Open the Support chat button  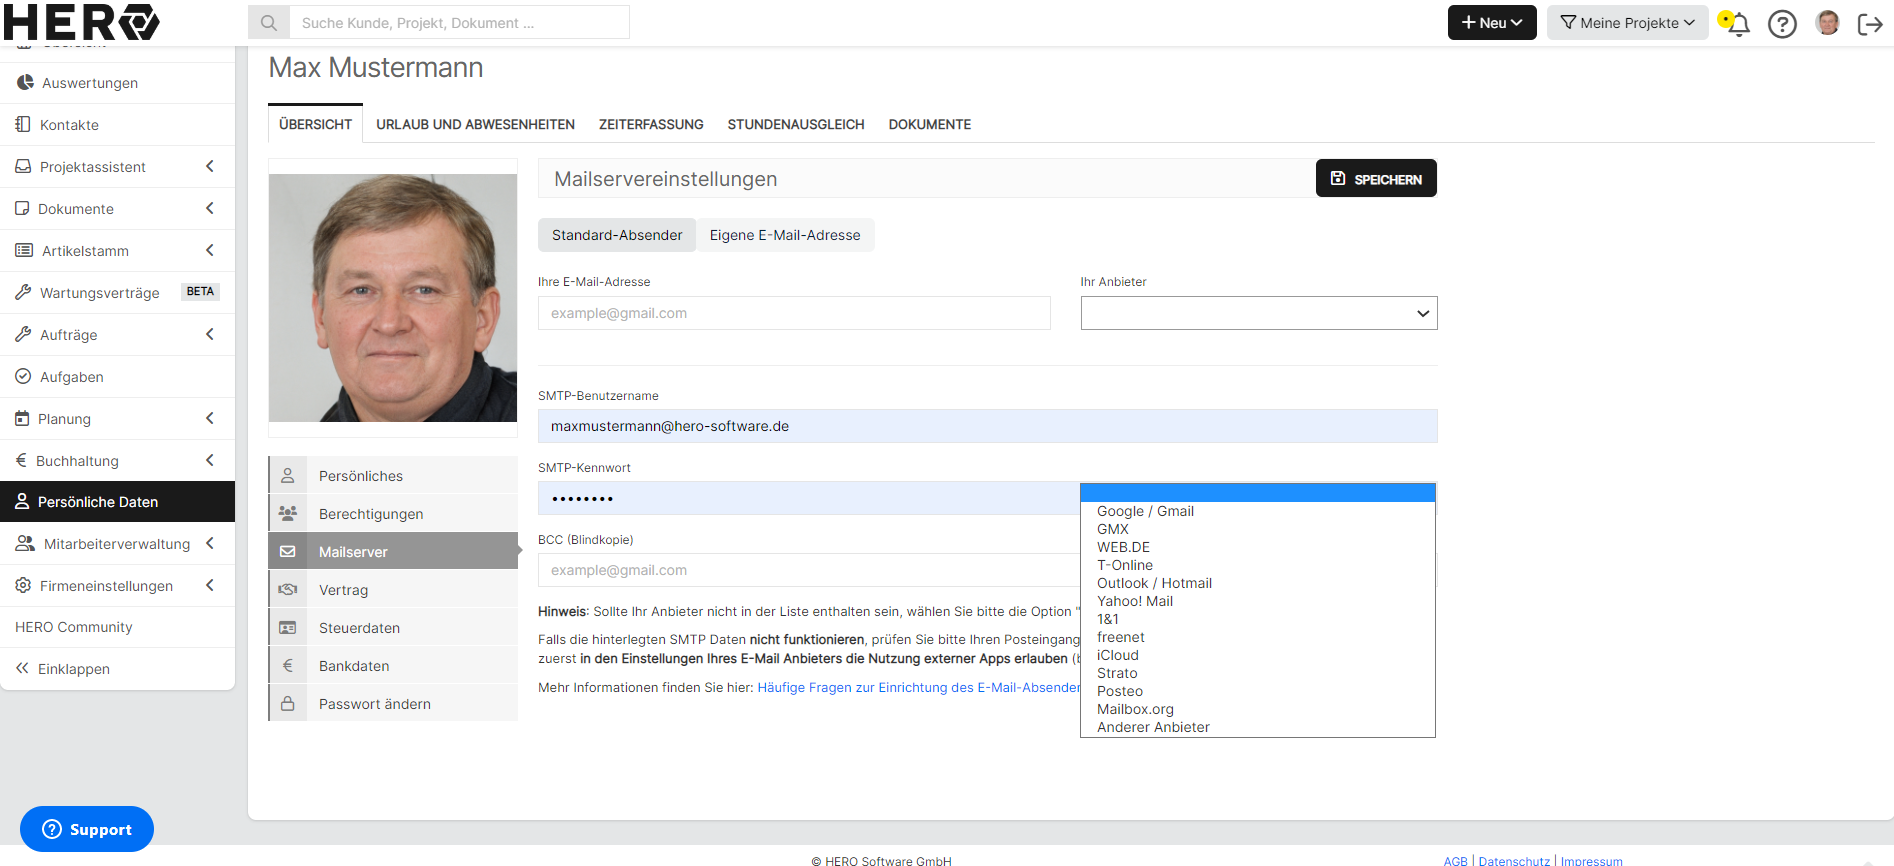87,829
